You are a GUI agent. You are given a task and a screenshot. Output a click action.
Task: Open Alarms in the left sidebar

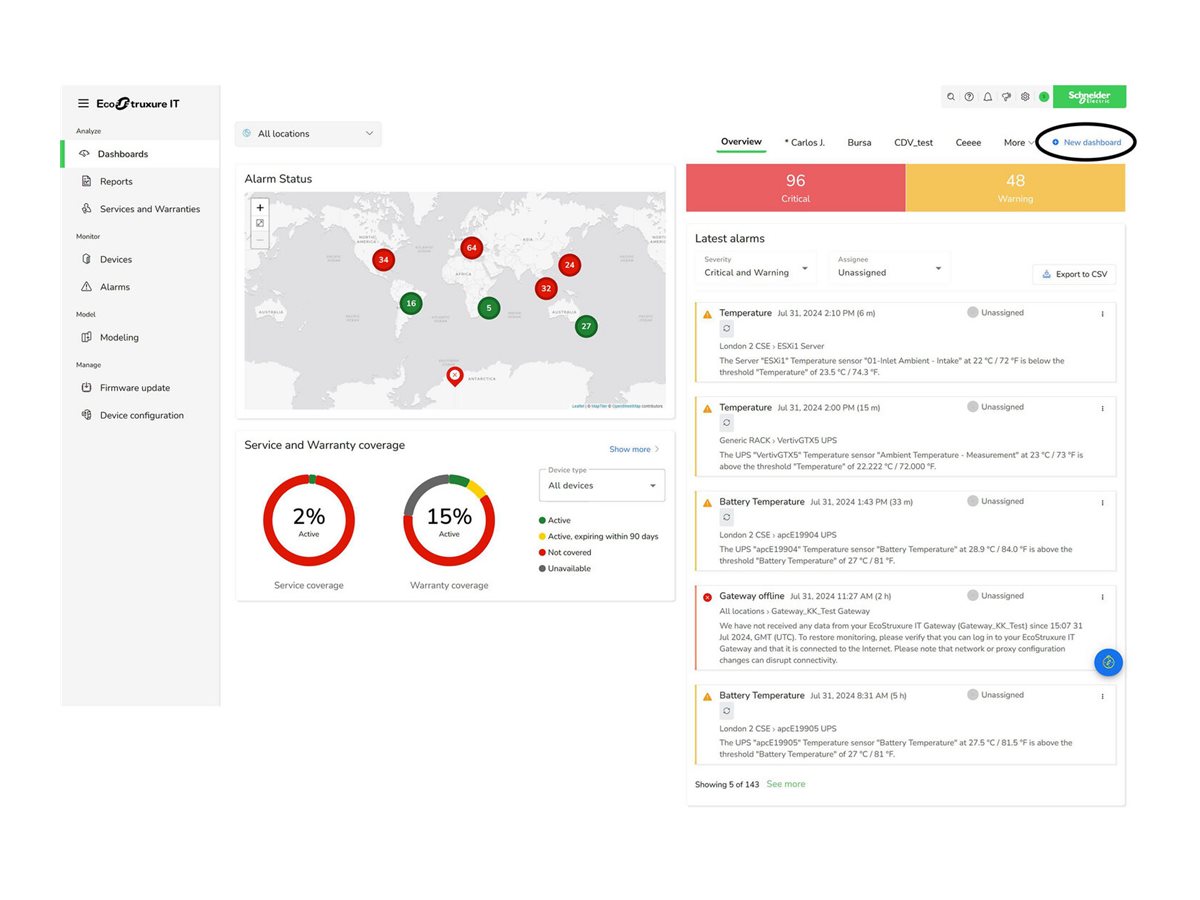tap(114, 287)
